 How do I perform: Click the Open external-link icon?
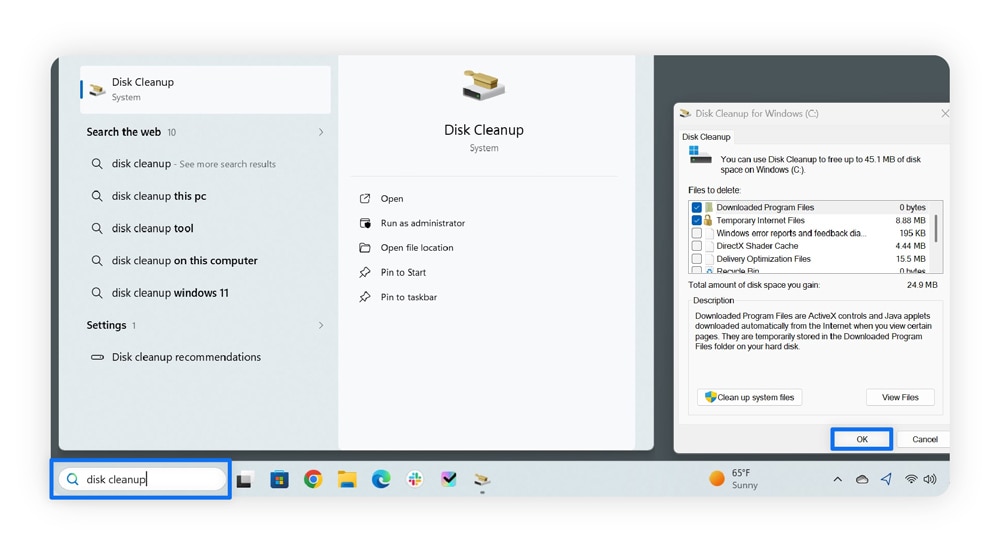coord(365,198)
